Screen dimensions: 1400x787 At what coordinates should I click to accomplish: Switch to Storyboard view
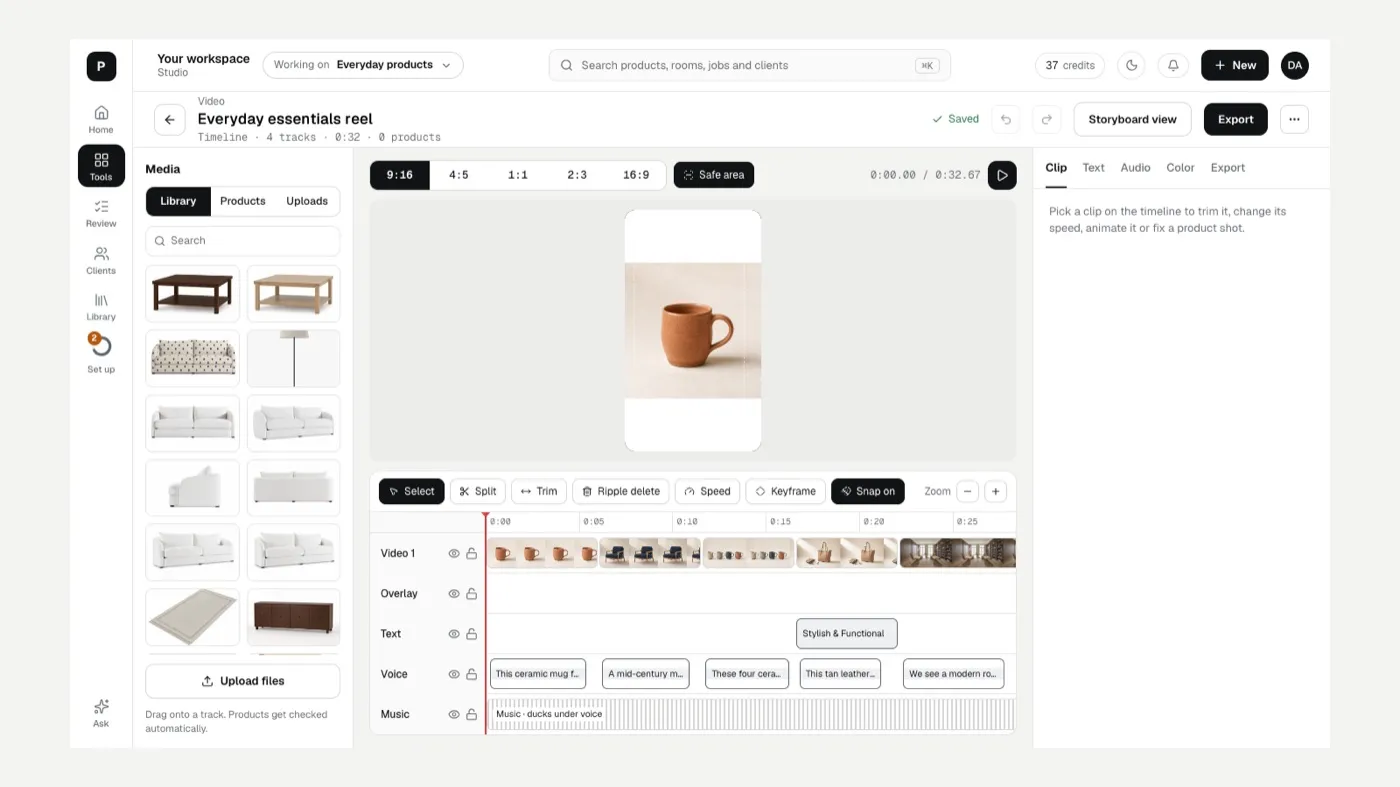(1132, 119)
